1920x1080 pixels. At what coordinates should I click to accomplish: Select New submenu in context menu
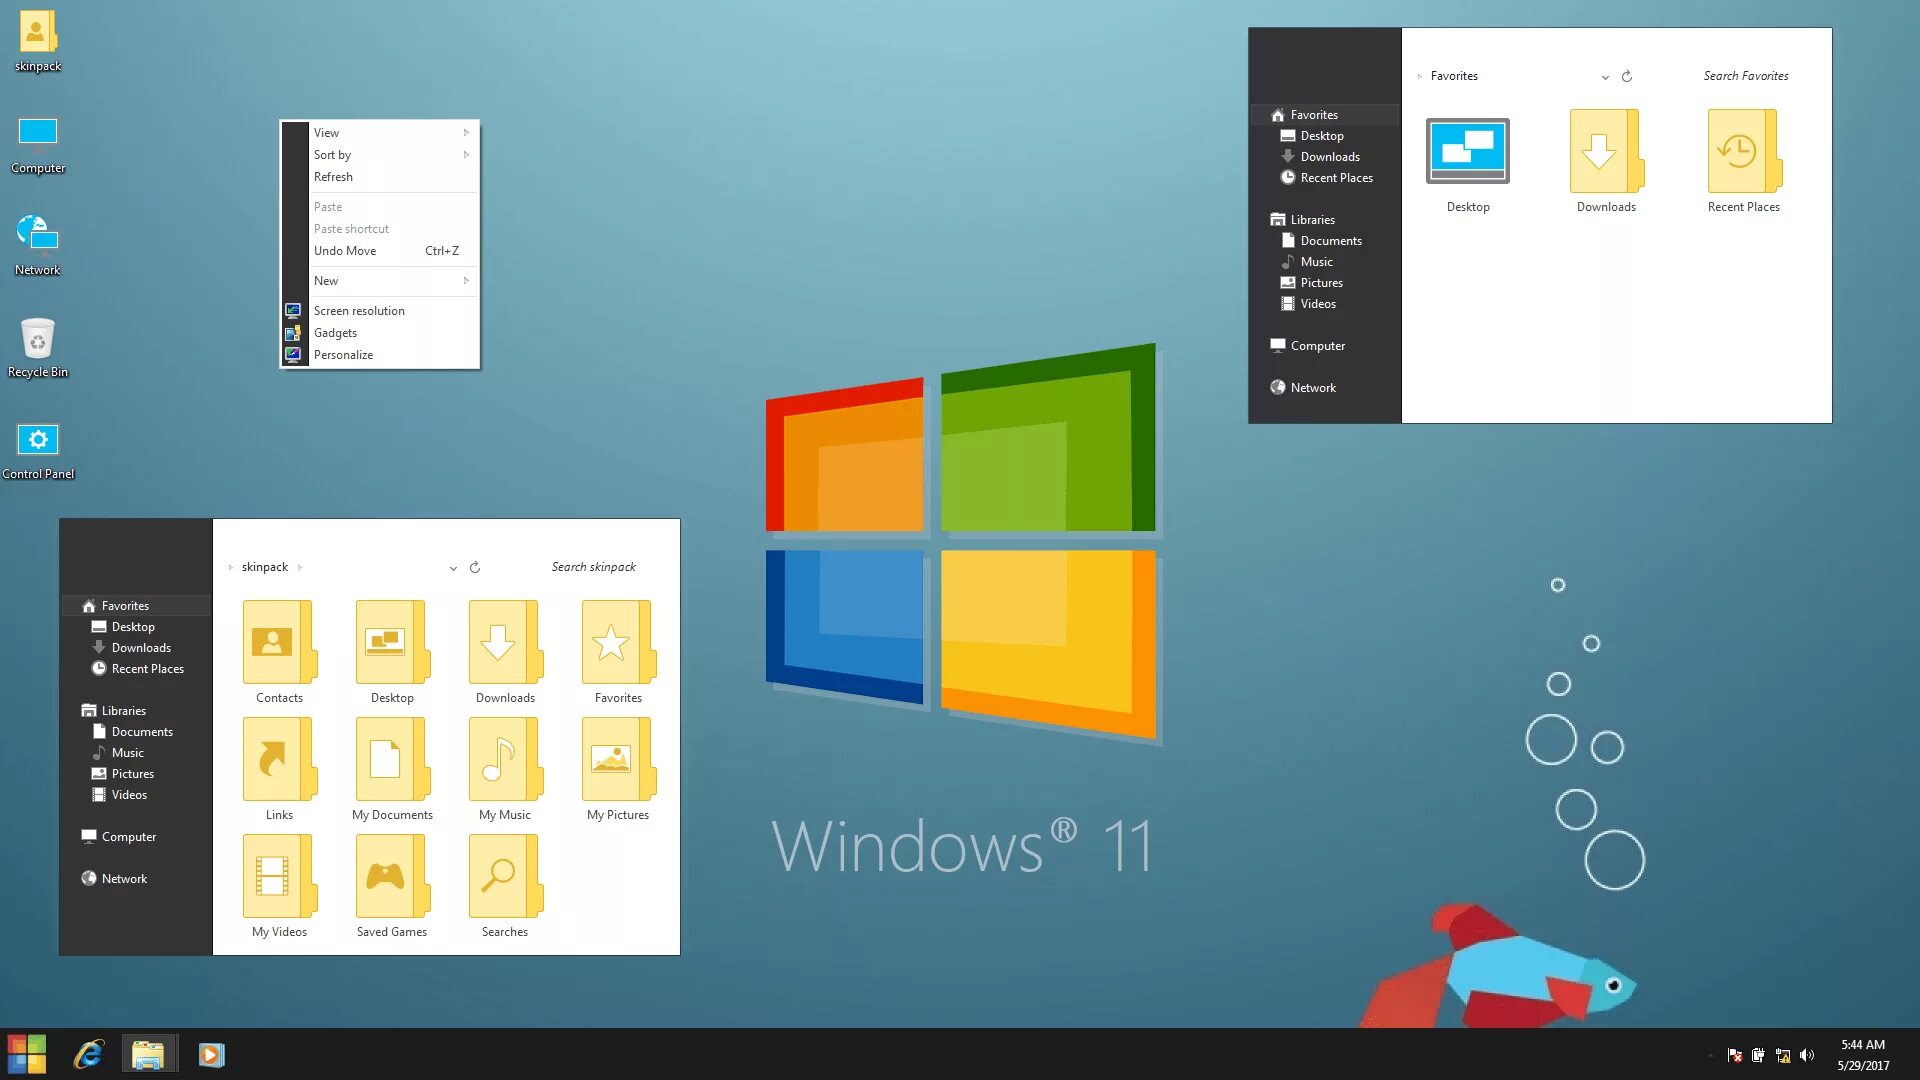[382, 280]
